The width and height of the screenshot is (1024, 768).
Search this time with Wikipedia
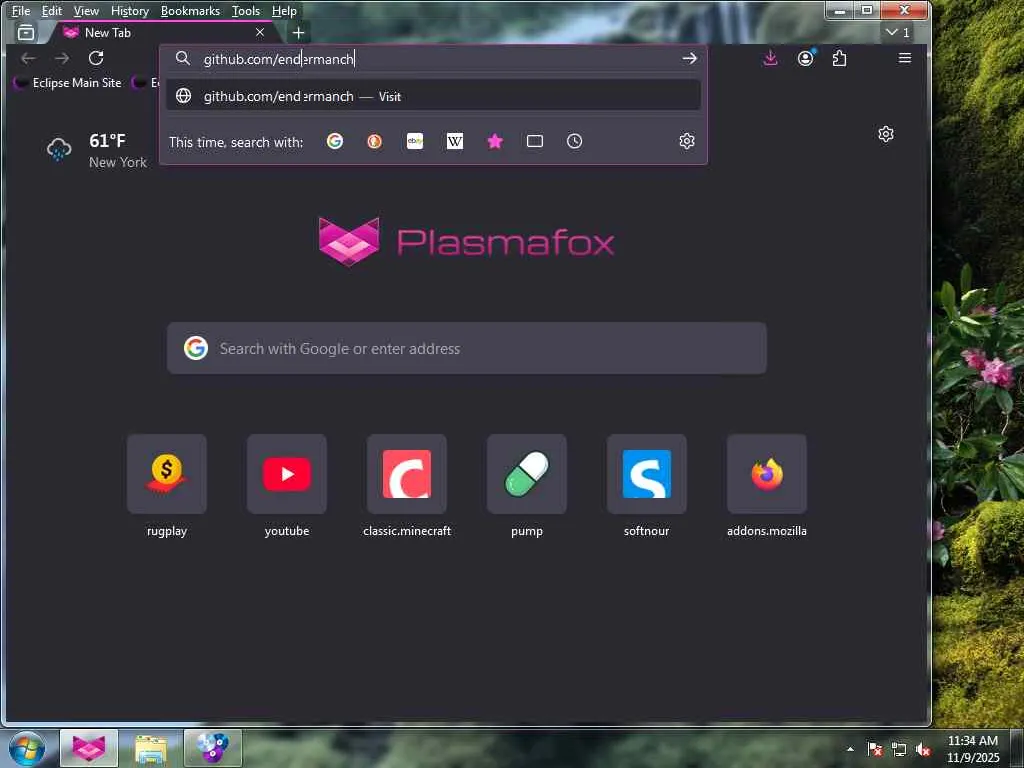tap(455, 141)
